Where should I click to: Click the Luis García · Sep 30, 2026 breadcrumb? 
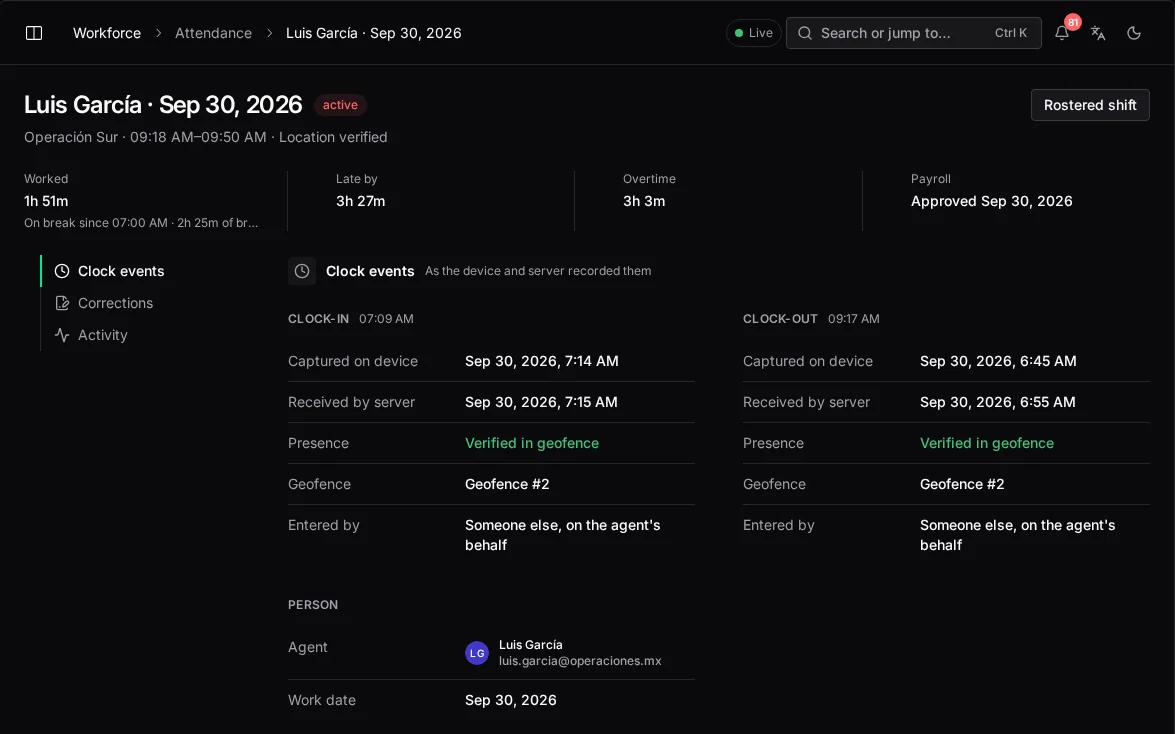coord(374,33)
